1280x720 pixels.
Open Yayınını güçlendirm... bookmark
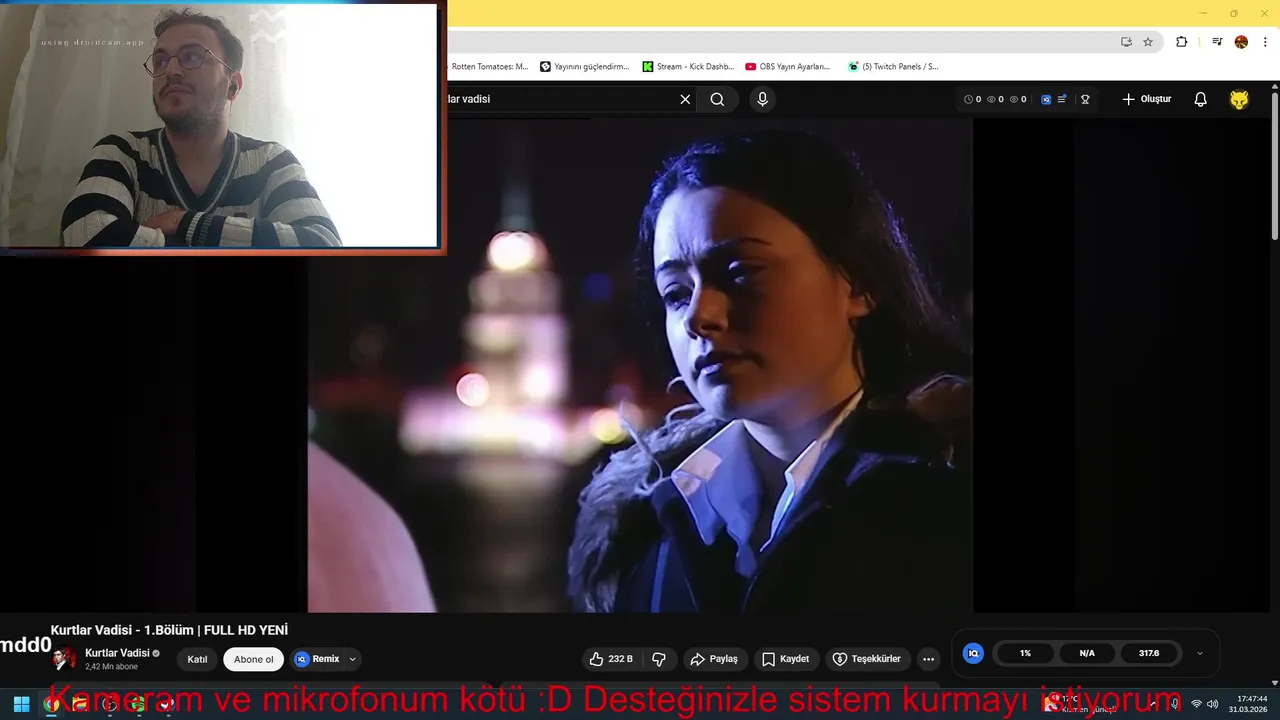585,67
